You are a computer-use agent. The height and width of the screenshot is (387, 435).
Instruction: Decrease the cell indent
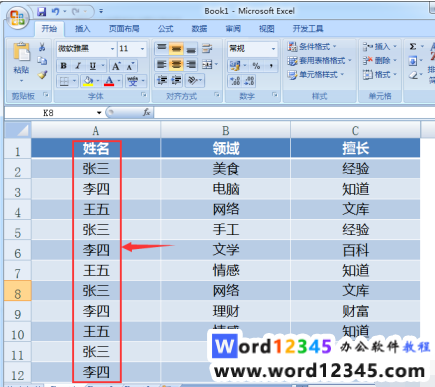point(162,80)
